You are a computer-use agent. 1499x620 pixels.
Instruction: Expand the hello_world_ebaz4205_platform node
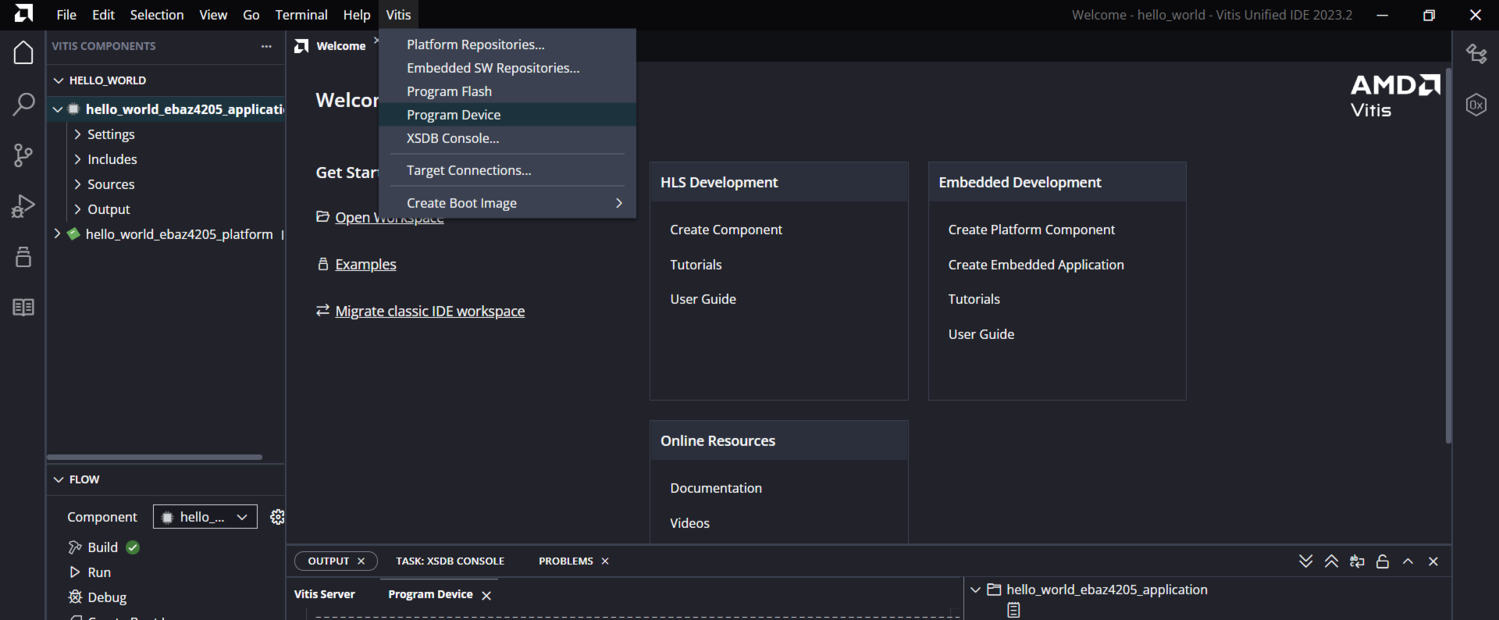57,234
